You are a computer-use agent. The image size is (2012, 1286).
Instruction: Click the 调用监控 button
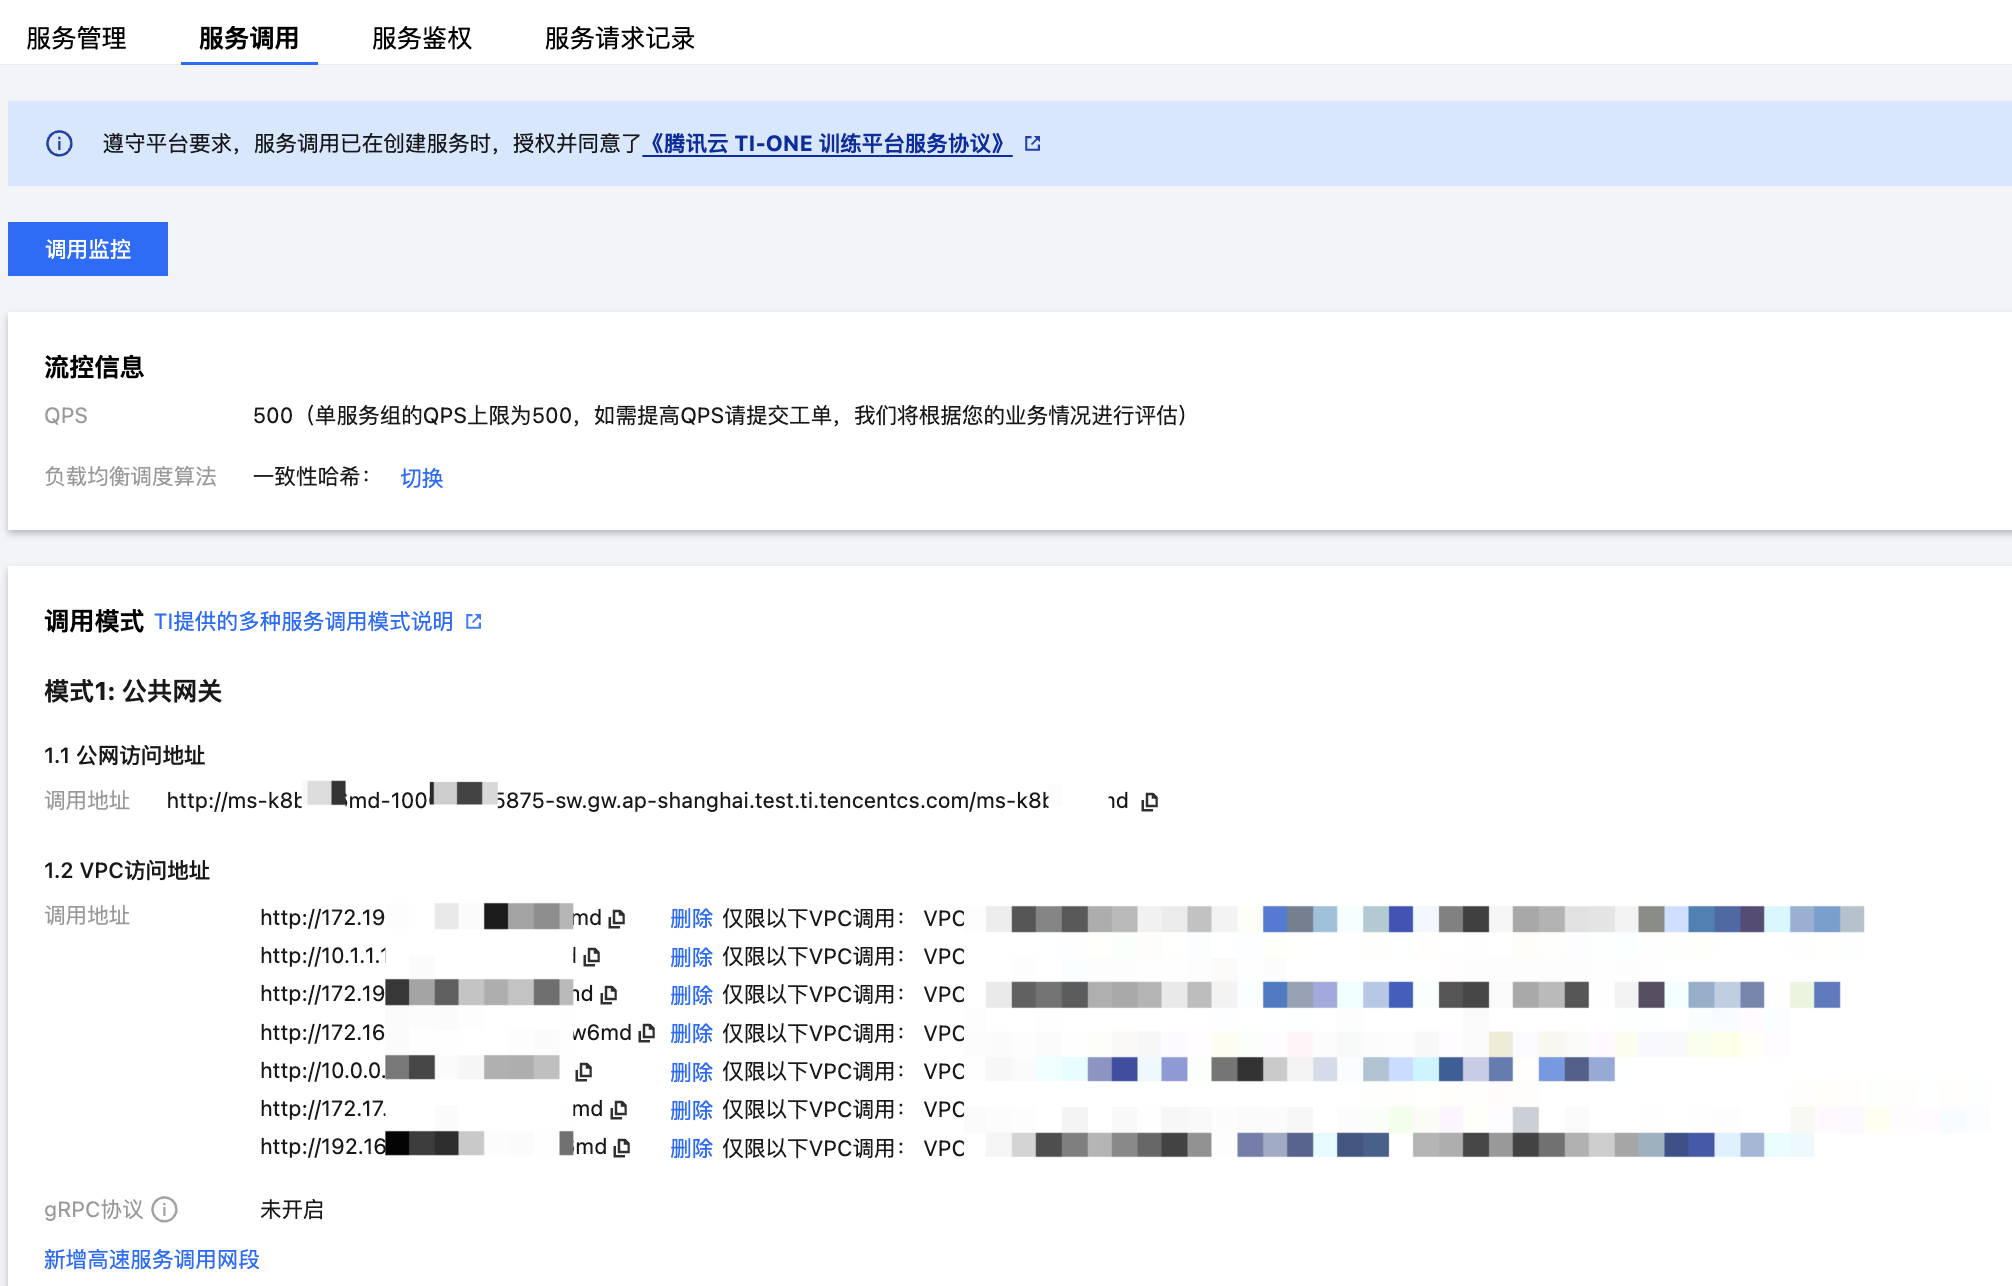click(x=88, y=249)
